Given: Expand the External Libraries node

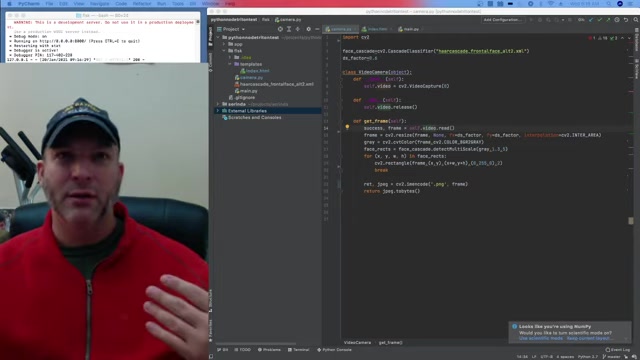Looking at the screenshot, I should pyautogui.click(x=218, y=111).
